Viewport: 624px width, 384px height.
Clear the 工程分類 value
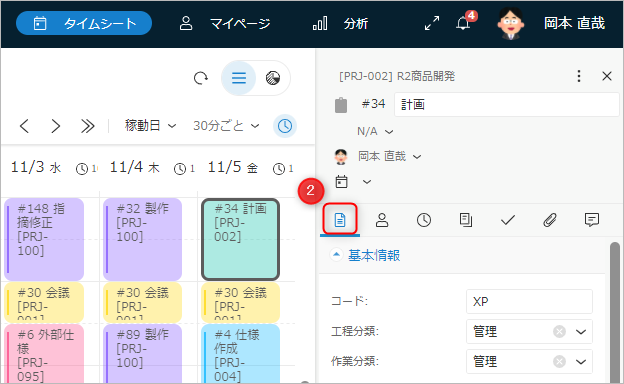(559, 331)
